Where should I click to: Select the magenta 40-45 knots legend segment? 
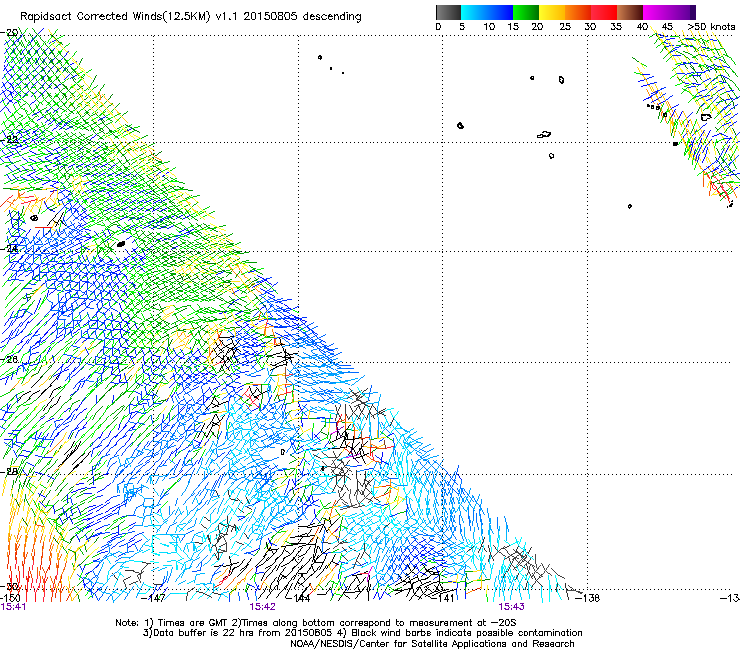point(656,12)
